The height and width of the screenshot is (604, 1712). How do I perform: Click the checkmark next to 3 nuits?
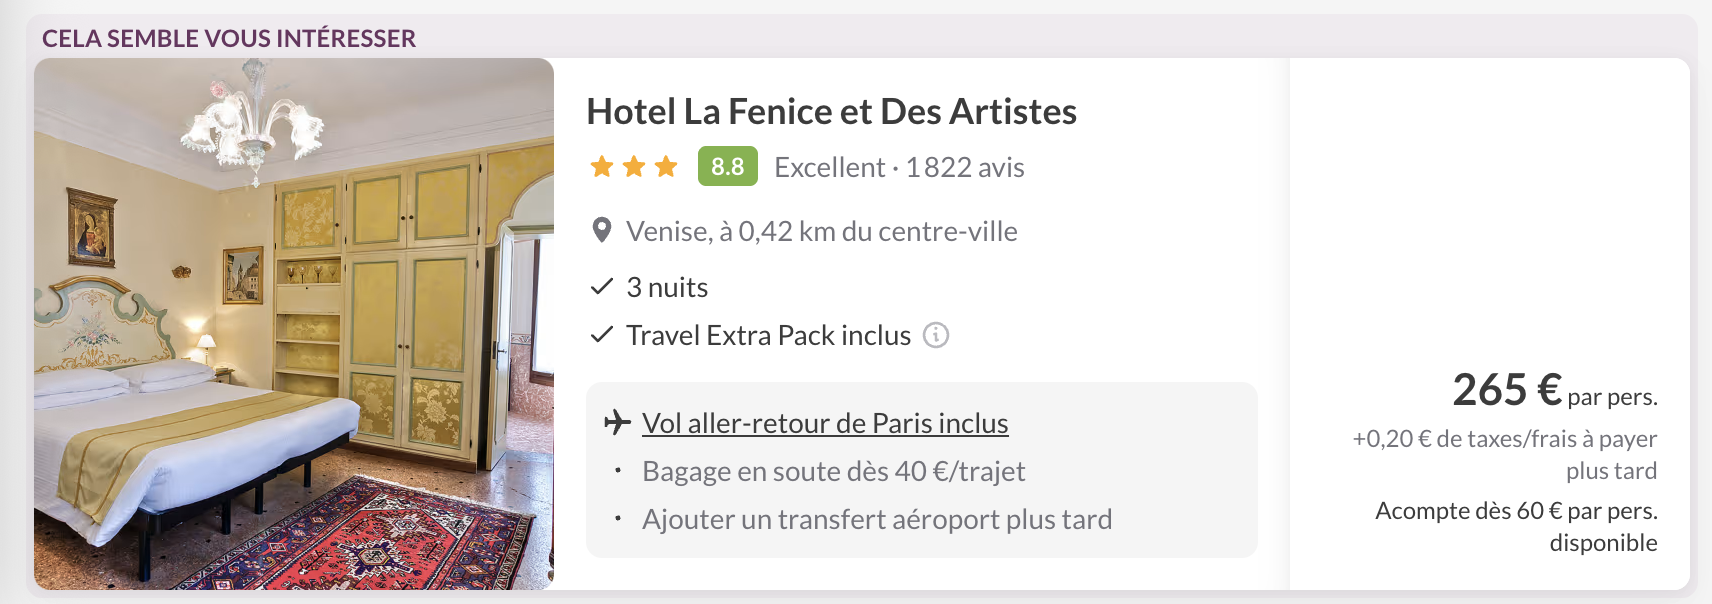[602, 287]
